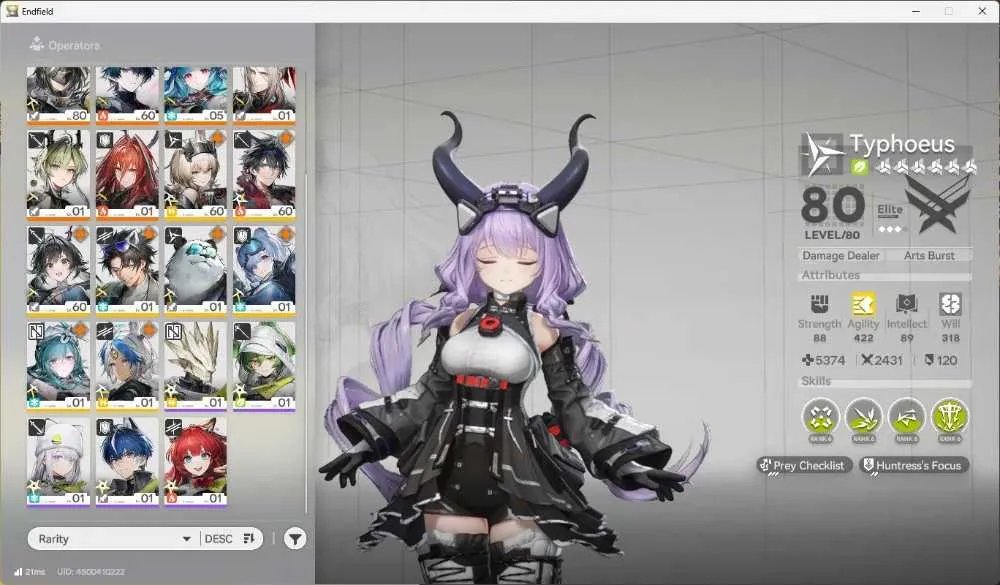The height and width of the screenshot is (585, 1000).
Task: Click the Strength fist attribute icon
Action: 820,304
